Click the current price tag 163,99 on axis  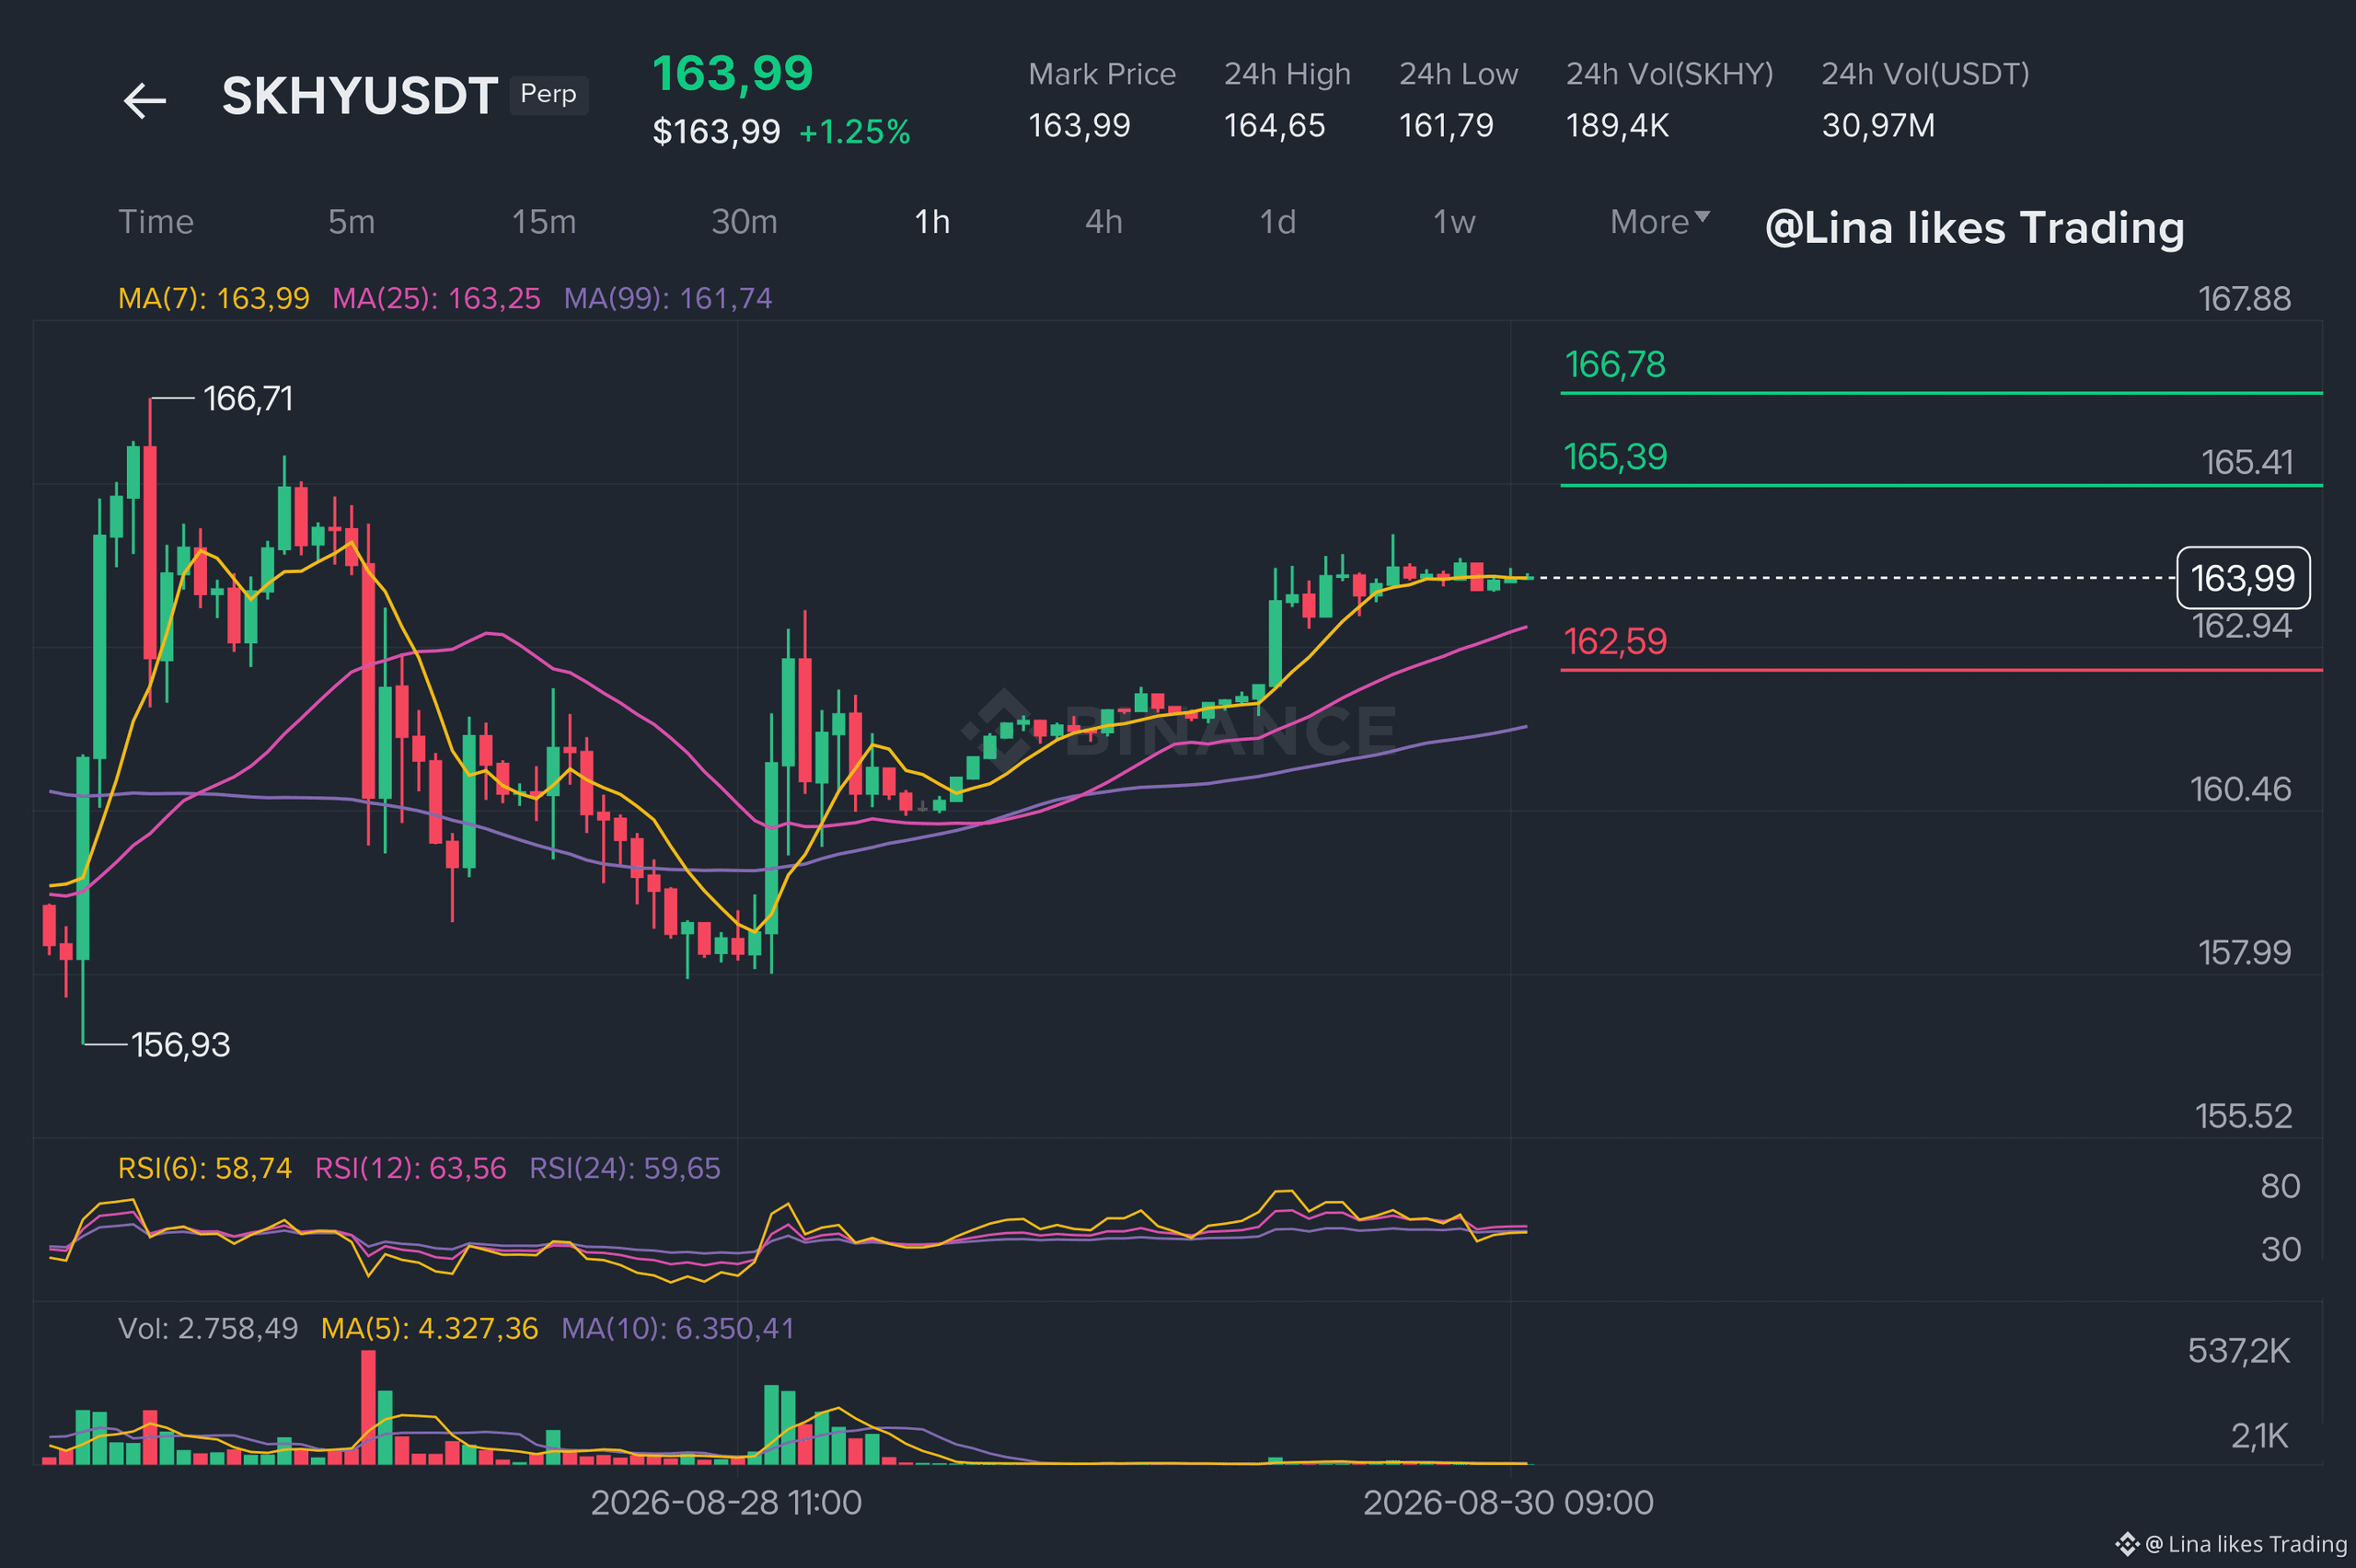[x=2243, y=578]
